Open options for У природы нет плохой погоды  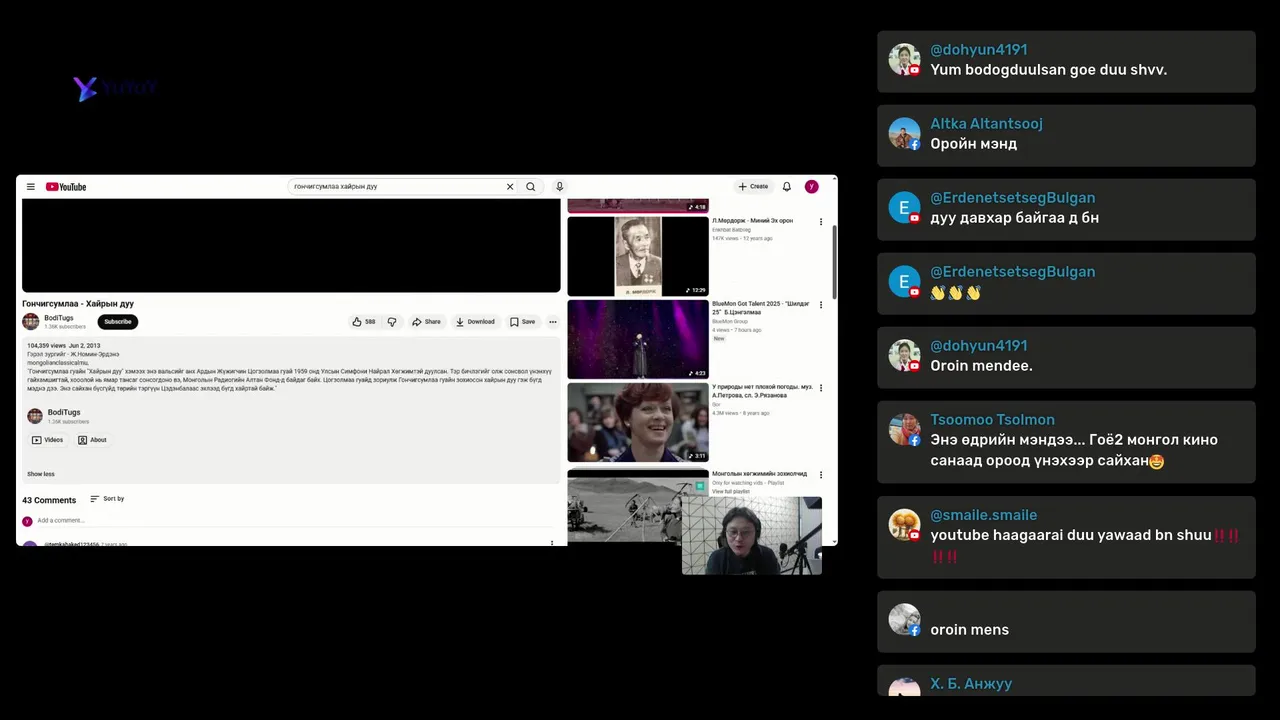(821, 388)
